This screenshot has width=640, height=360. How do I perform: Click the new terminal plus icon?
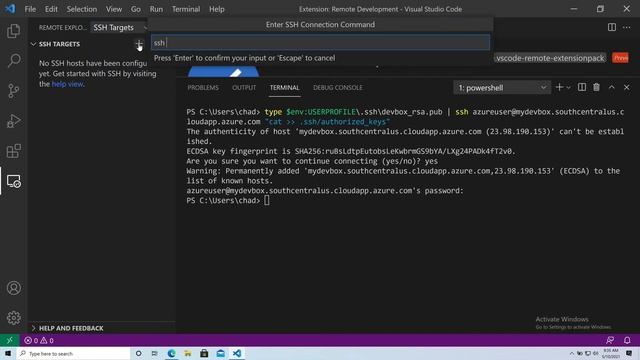coord(559,87)
